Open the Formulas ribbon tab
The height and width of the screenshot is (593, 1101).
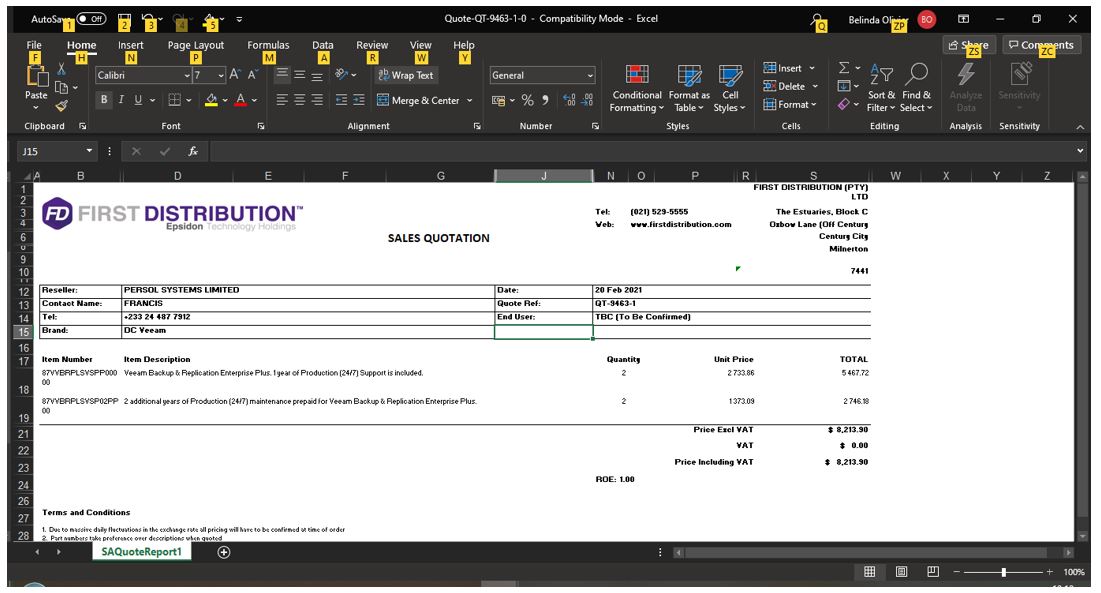[x=268, y=45]
